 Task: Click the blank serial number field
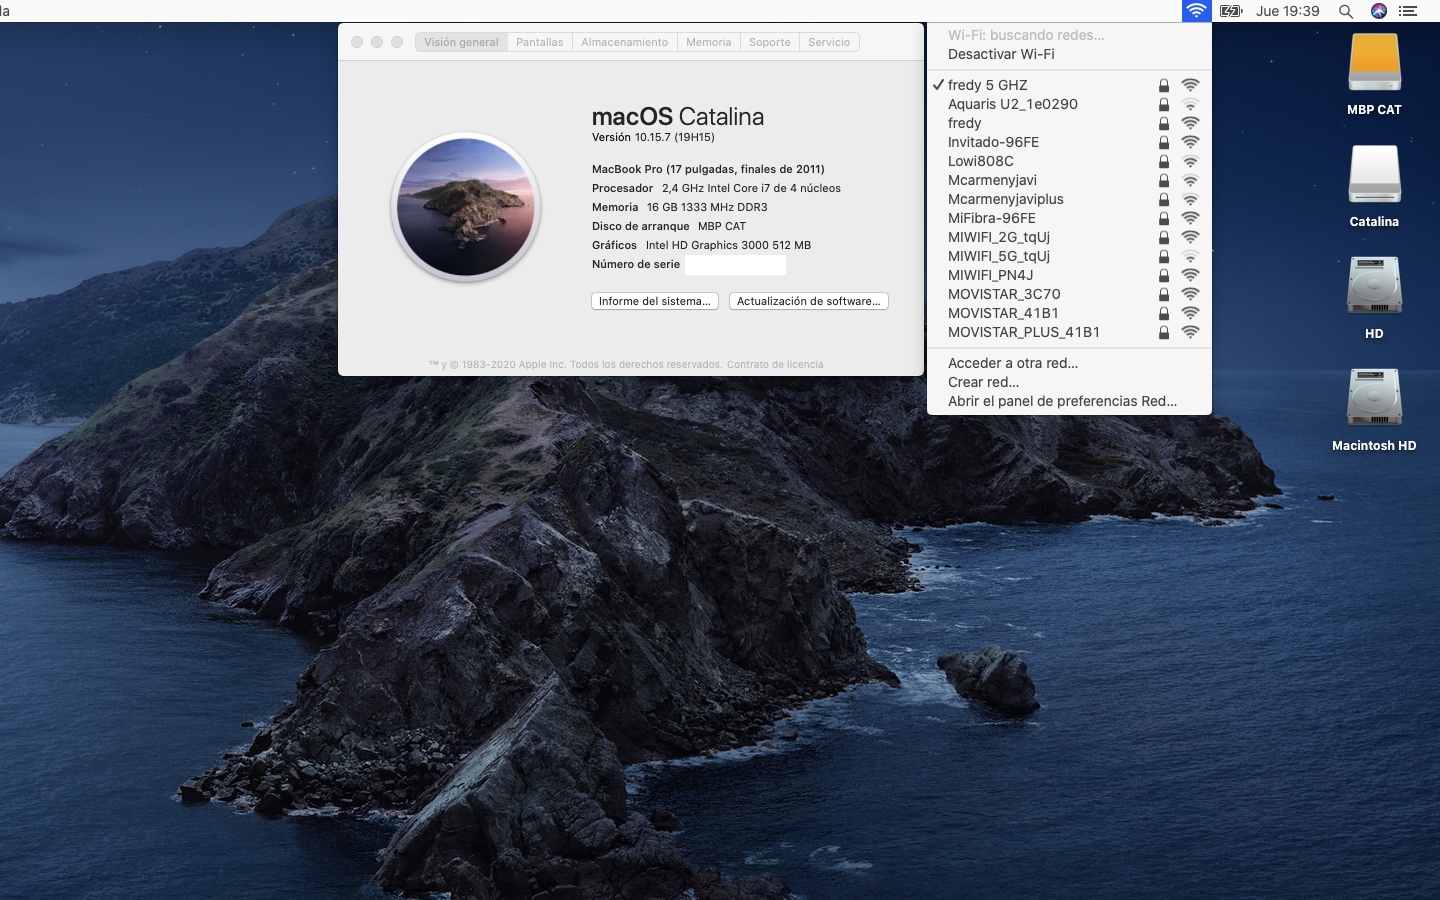click(x=735, y=264)
